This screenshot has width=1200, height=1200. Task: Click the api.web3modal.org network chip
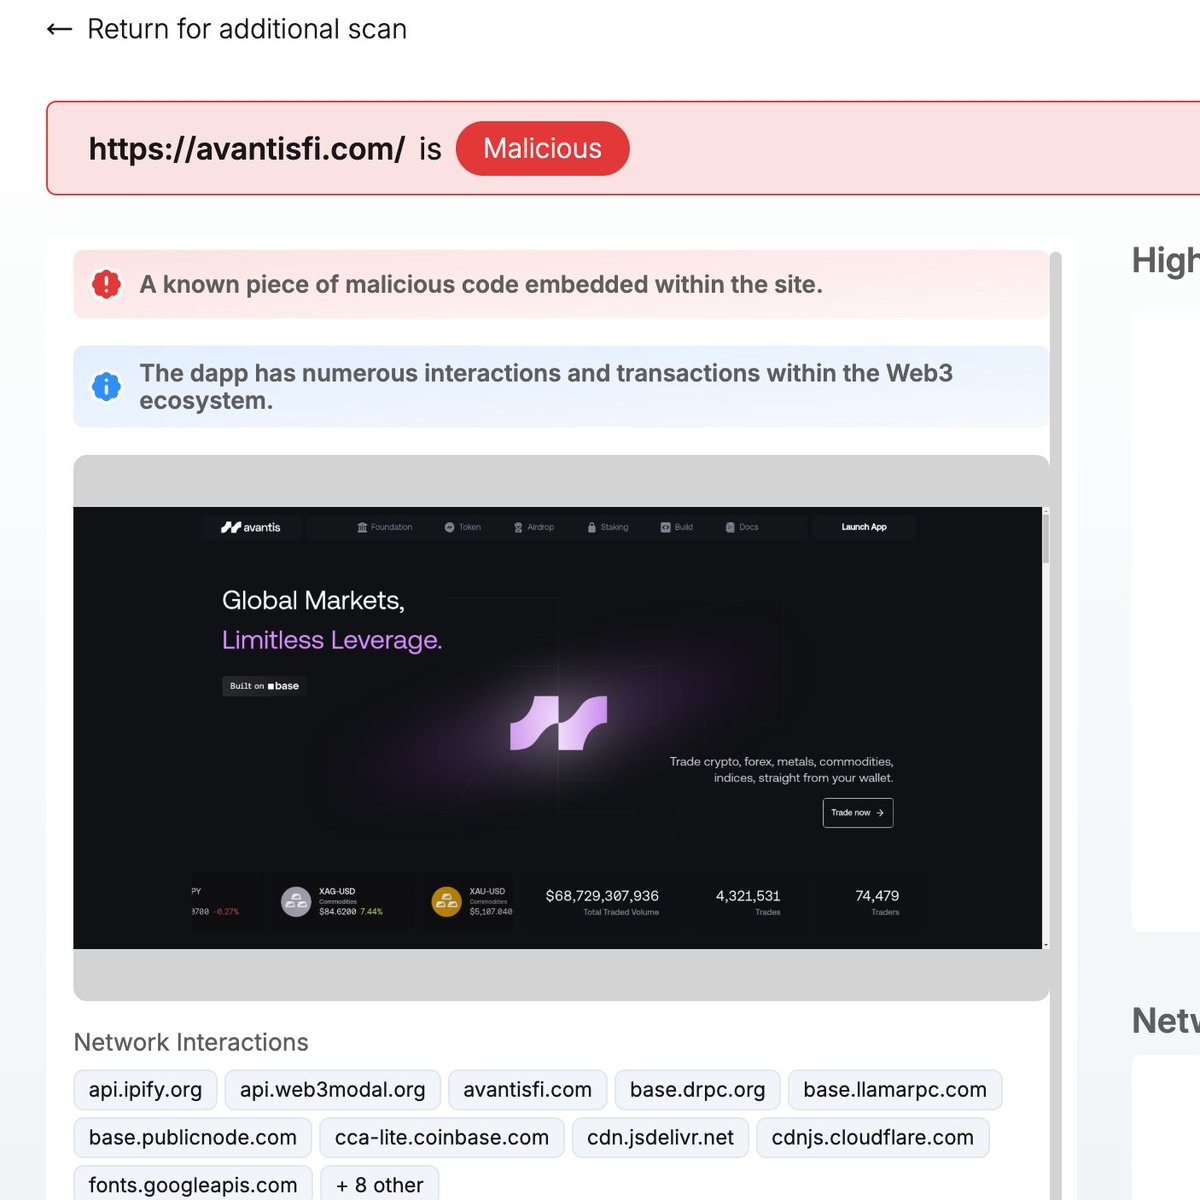click(333, 1090)
